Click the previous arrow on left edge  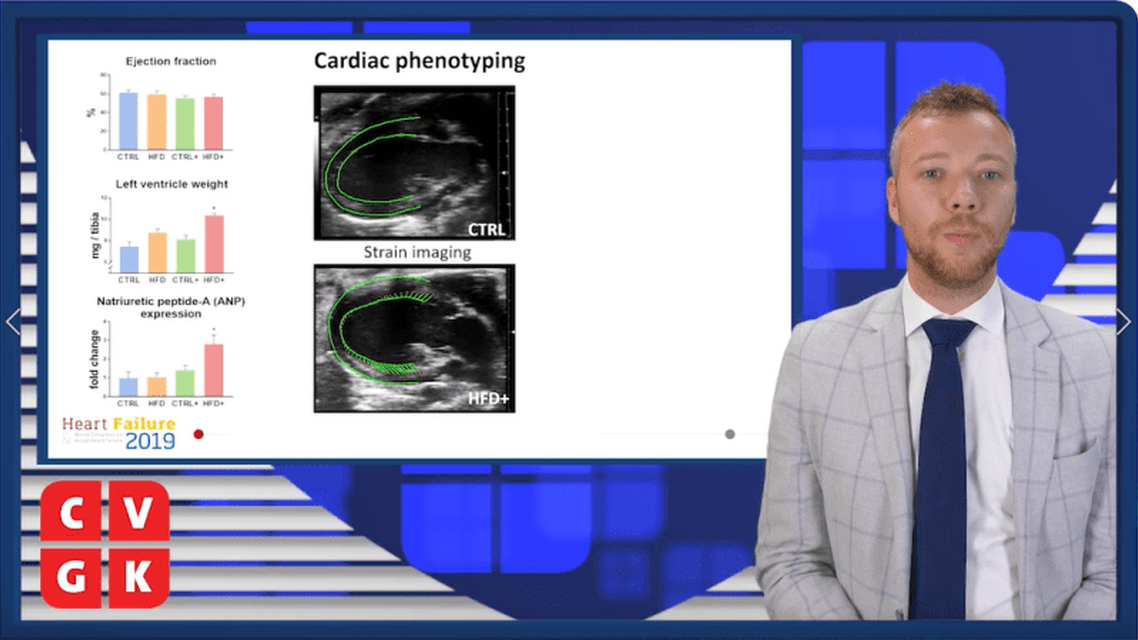tap(13, 322)
